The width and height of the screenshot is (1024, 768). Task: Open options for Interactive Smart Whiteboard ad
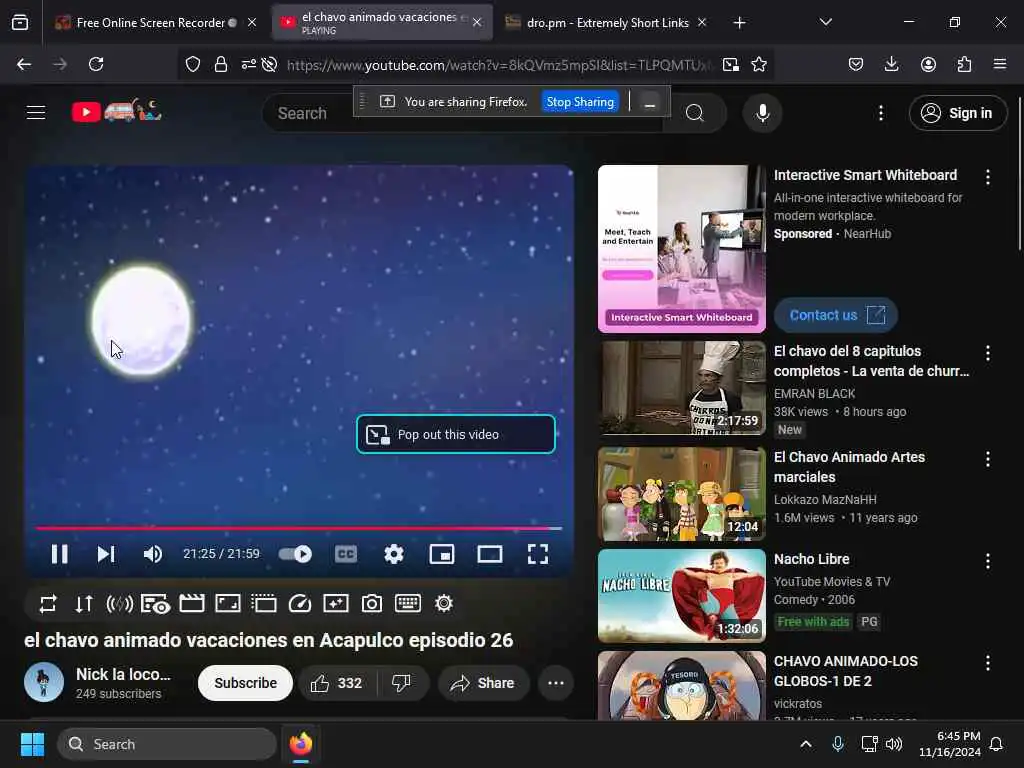click(x=987, y=176)
